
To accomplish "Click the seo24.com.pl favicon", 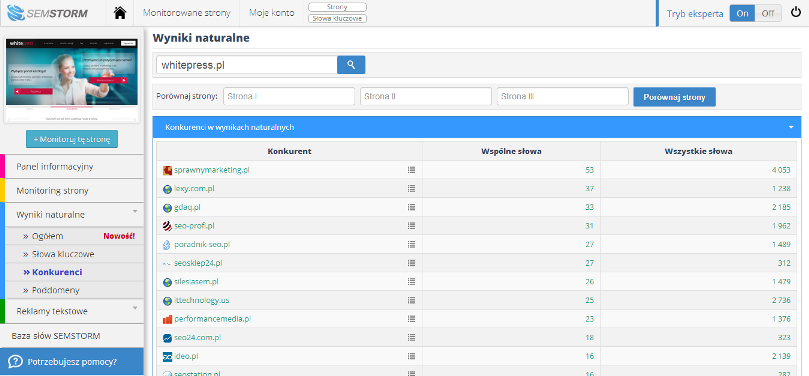I will (x=167, y=338).
